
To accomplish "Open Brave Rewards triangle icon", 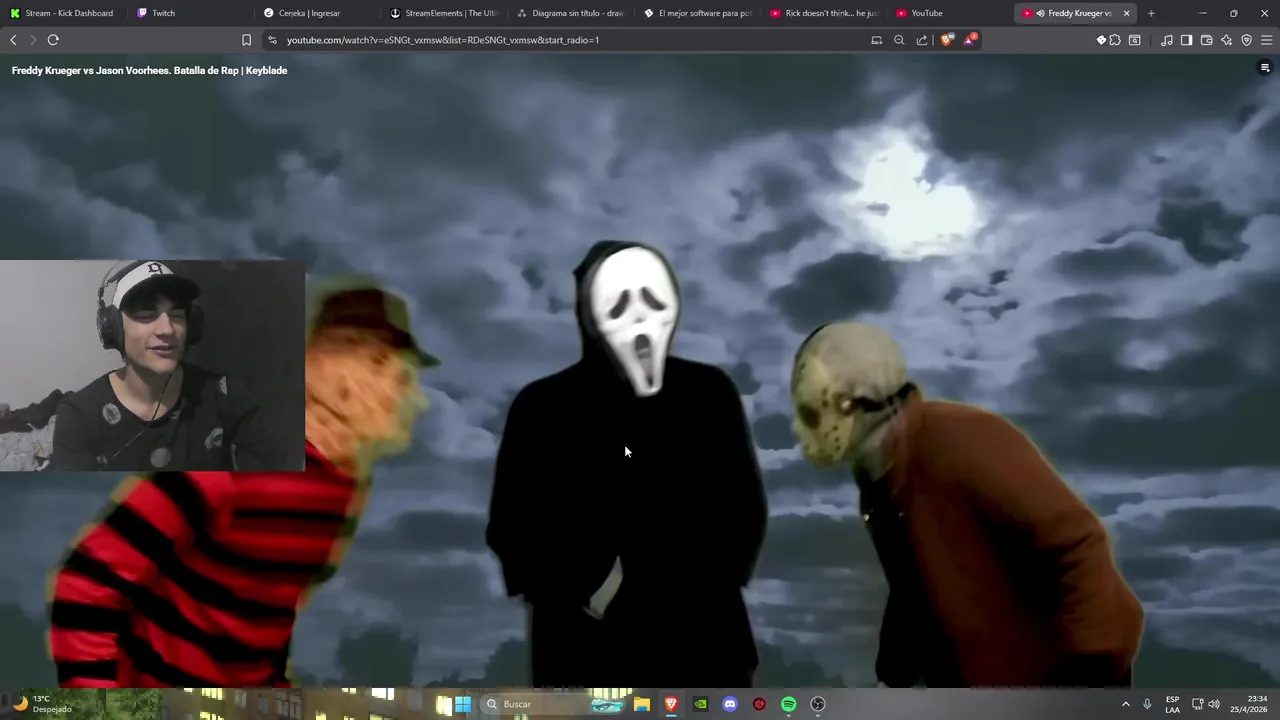I will [969, 40].
